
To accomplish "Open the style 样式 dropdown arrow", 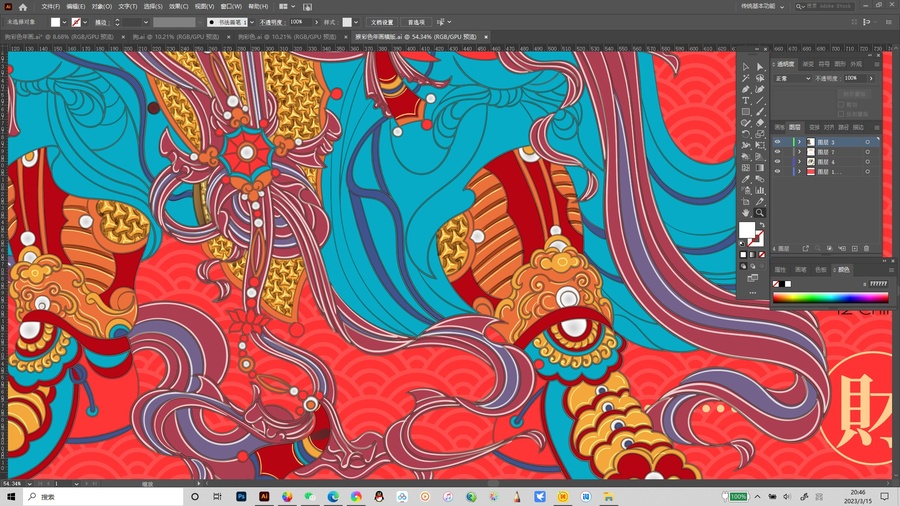I will [356, 22].
